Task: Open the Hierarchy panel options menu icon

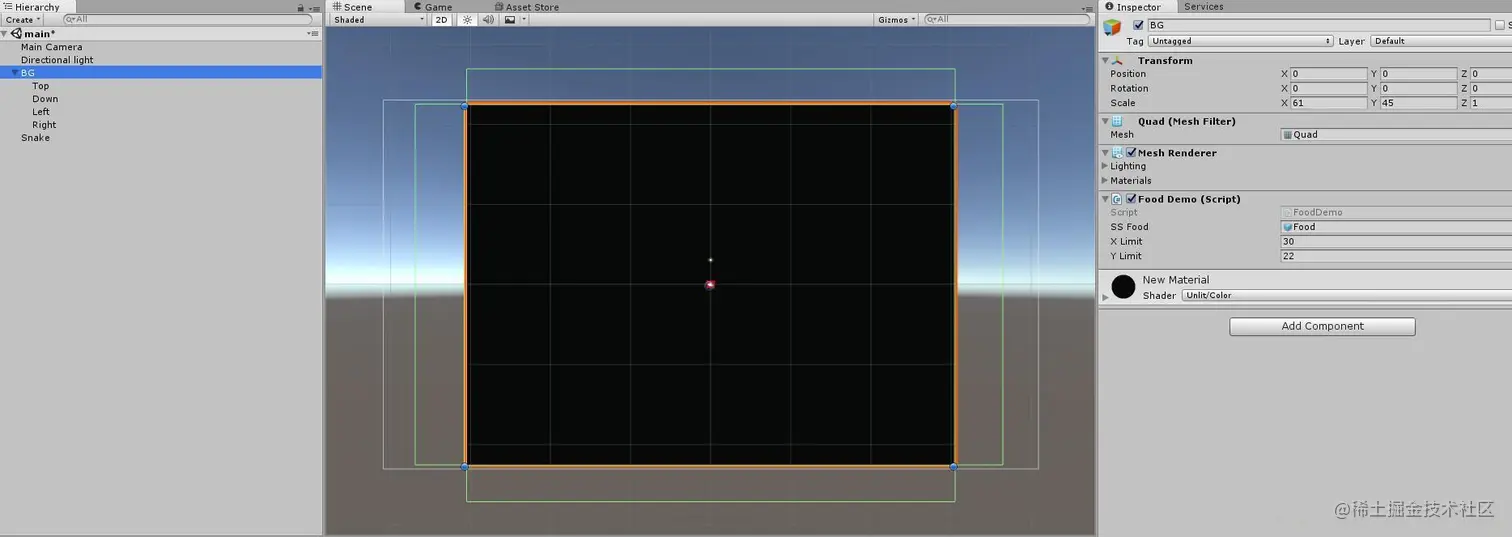Action: pos(313,7)
